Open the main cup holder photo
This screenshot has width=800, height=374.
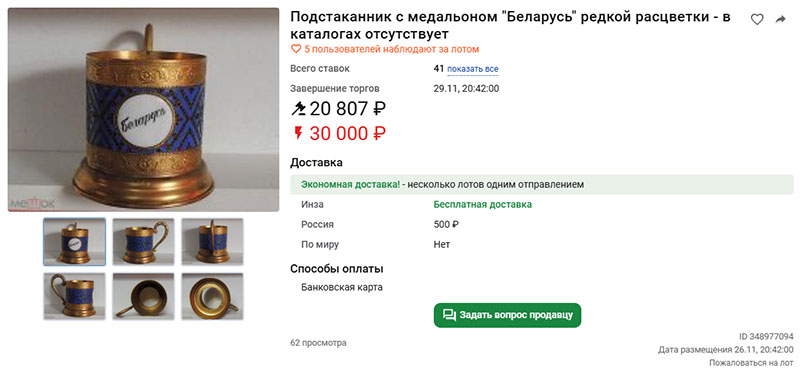tap(143, 110)
